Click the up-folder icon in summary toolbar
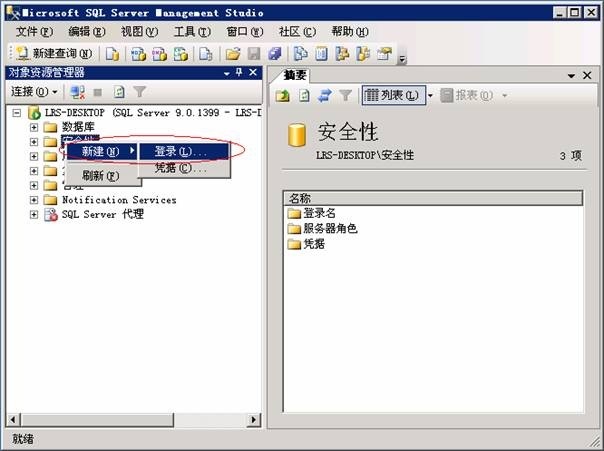The image size is (604, 451). pos(283,95)
